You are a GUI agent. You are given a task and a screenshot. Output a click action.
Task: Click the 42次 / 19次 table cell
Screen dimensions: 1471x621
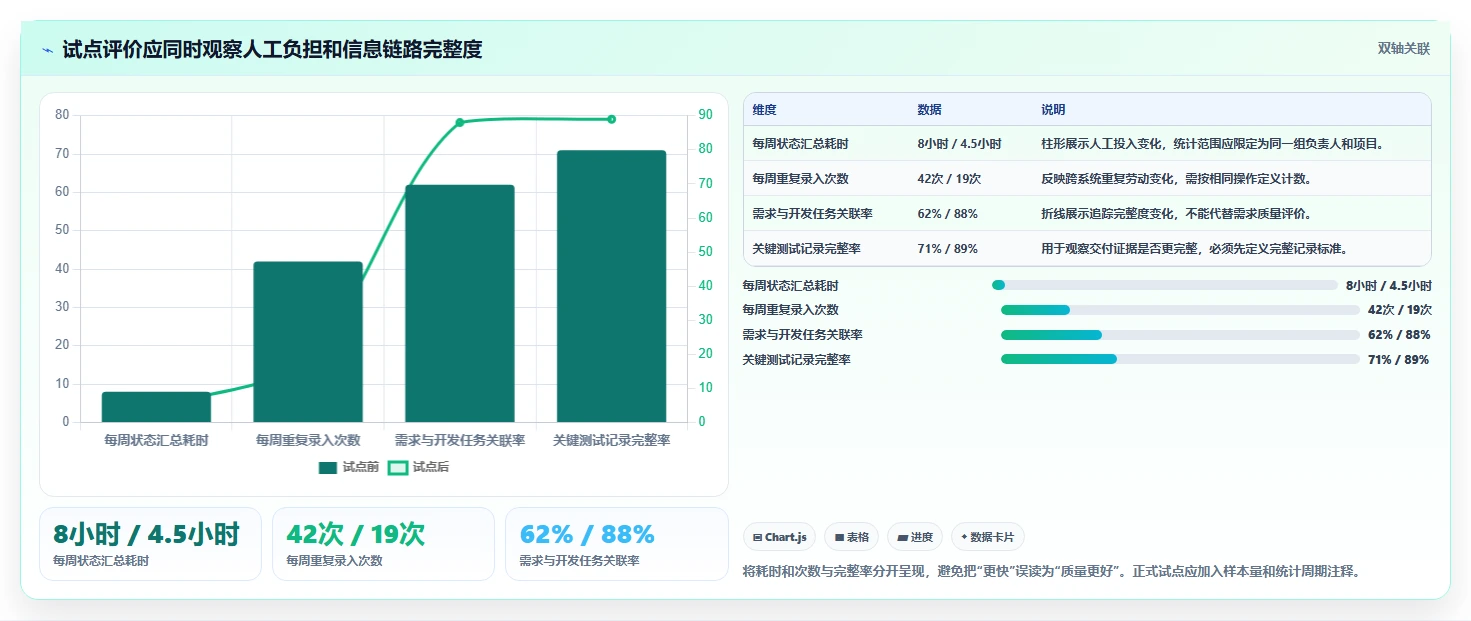point(949,179)
